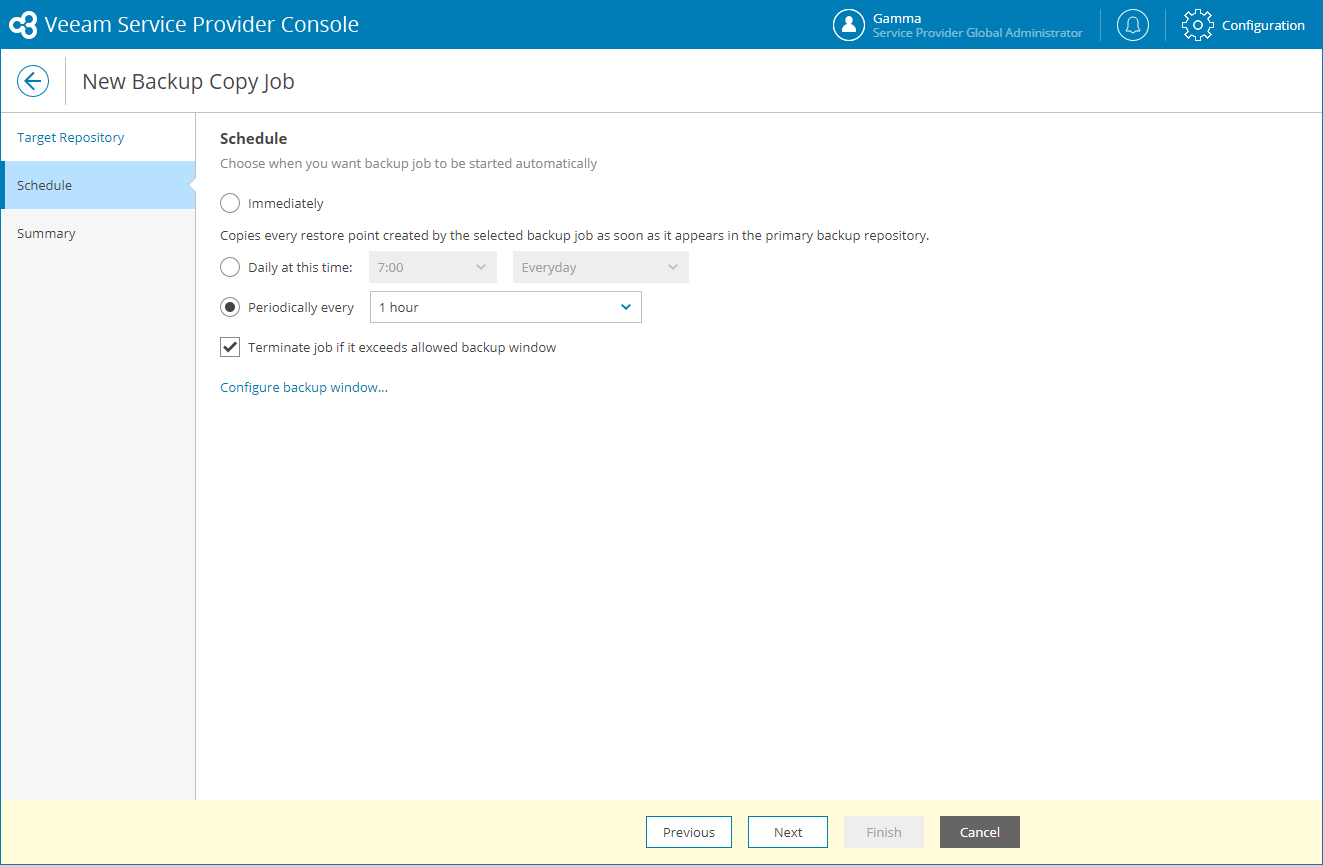
Task: Cancel the new backup copy job
Action: (980, 832)
